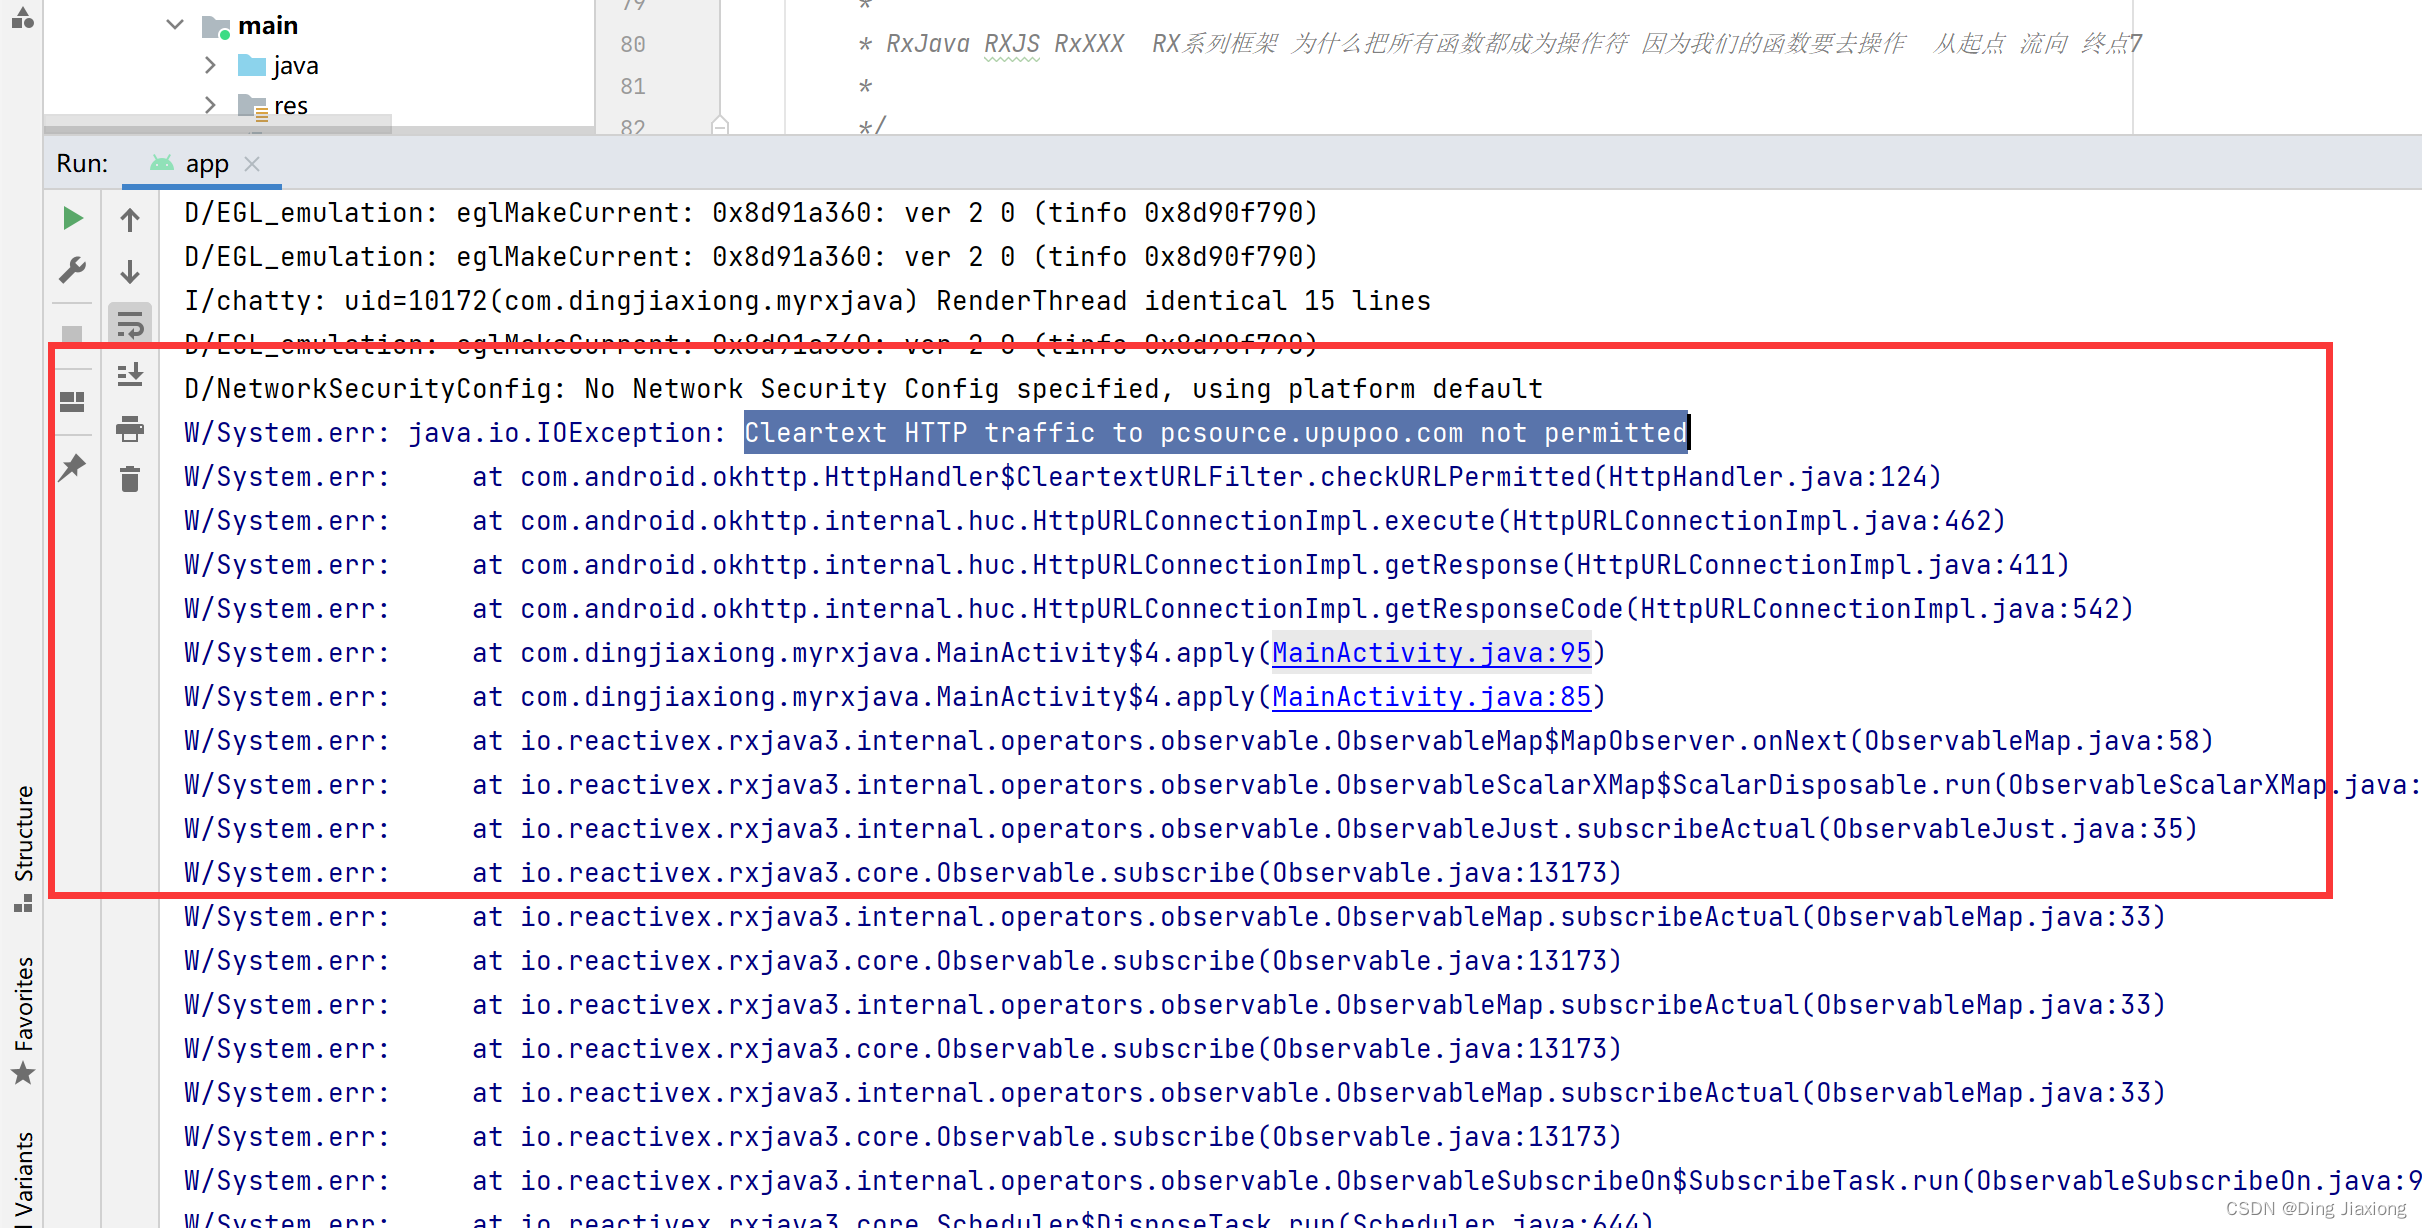Viewport: 2422px width, 1228px height.
Task: Restore layout icon in Run panel
Action: click(72, 401)
